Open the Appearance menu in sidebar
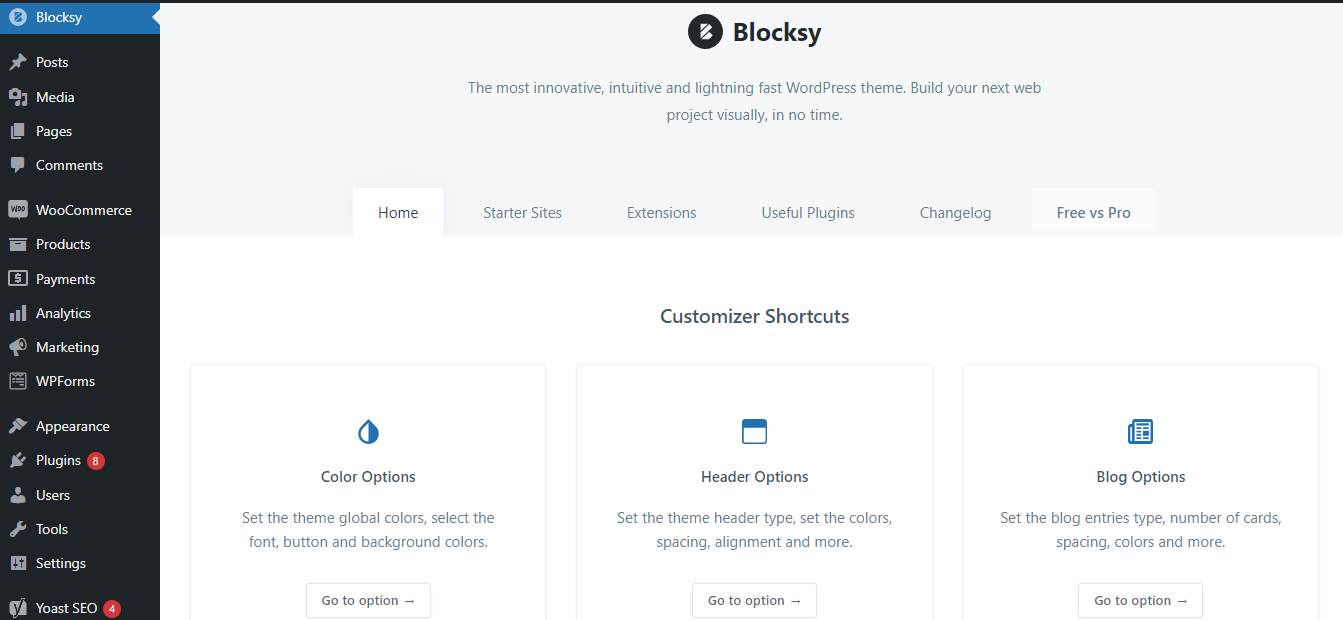This screenshot has height=620, width=1343. coord(72,426)
